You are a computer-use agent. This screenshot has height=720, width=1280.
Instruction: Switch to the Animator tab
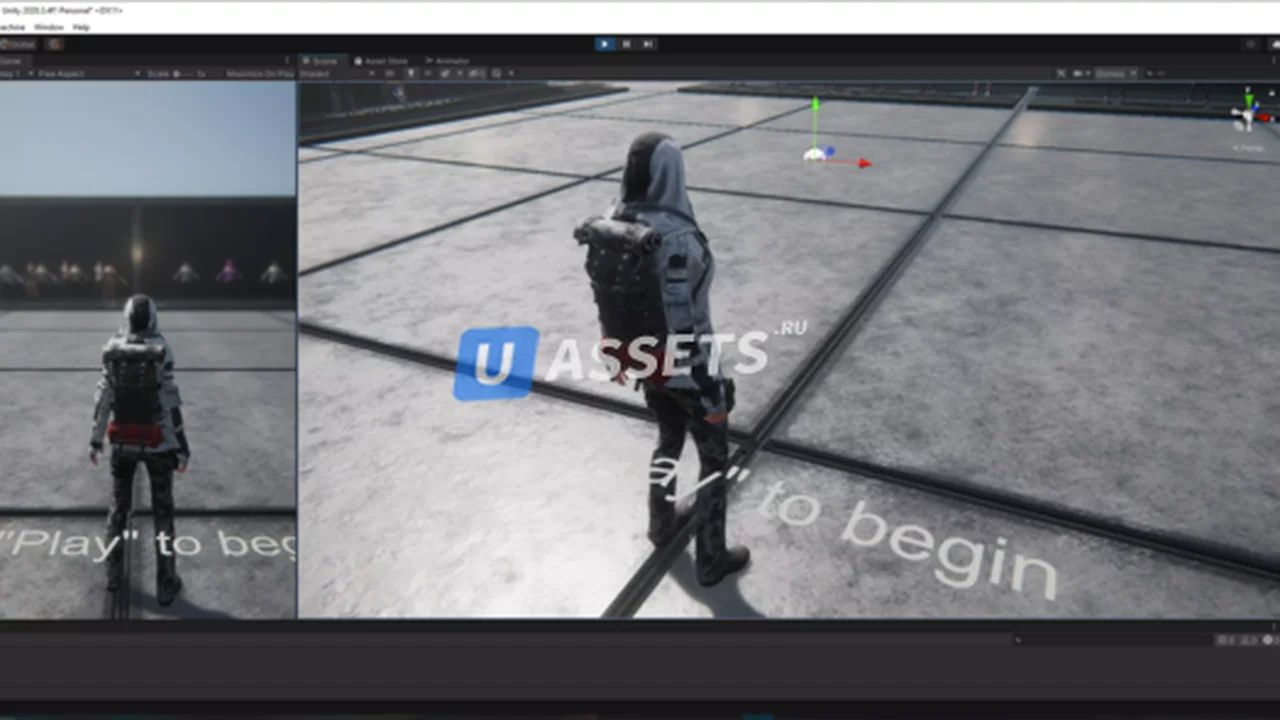[x=447, y=61]
